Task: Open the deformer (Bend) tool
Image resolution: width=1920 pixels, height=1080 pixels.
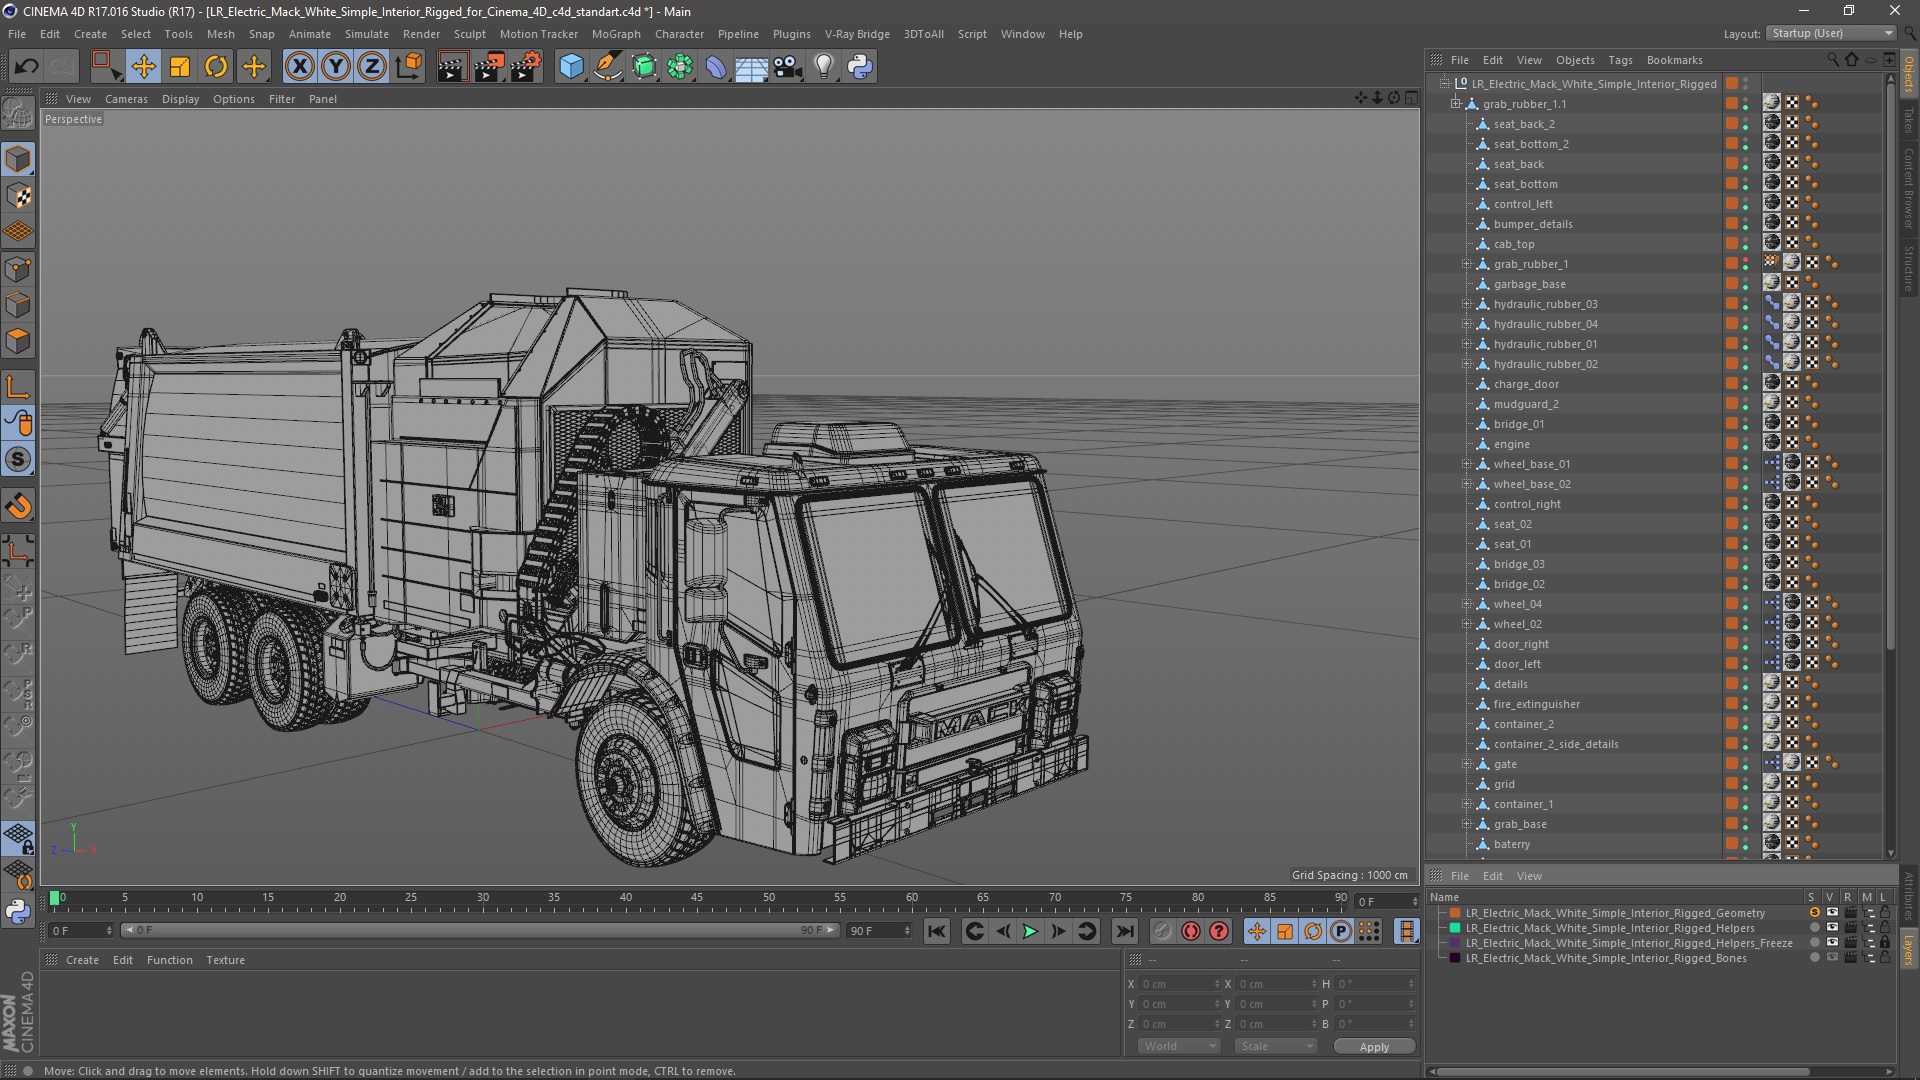Action: pyautogui.click(x=716, y=67)
